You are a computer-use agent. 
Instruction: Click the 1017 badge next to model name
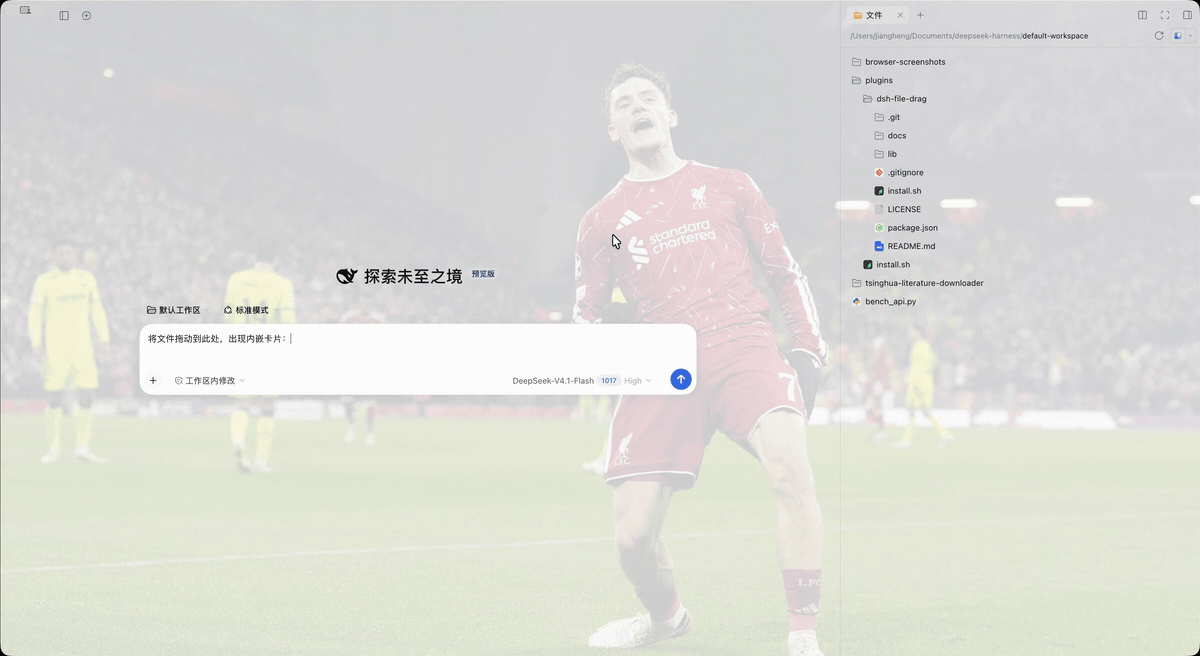608,381
